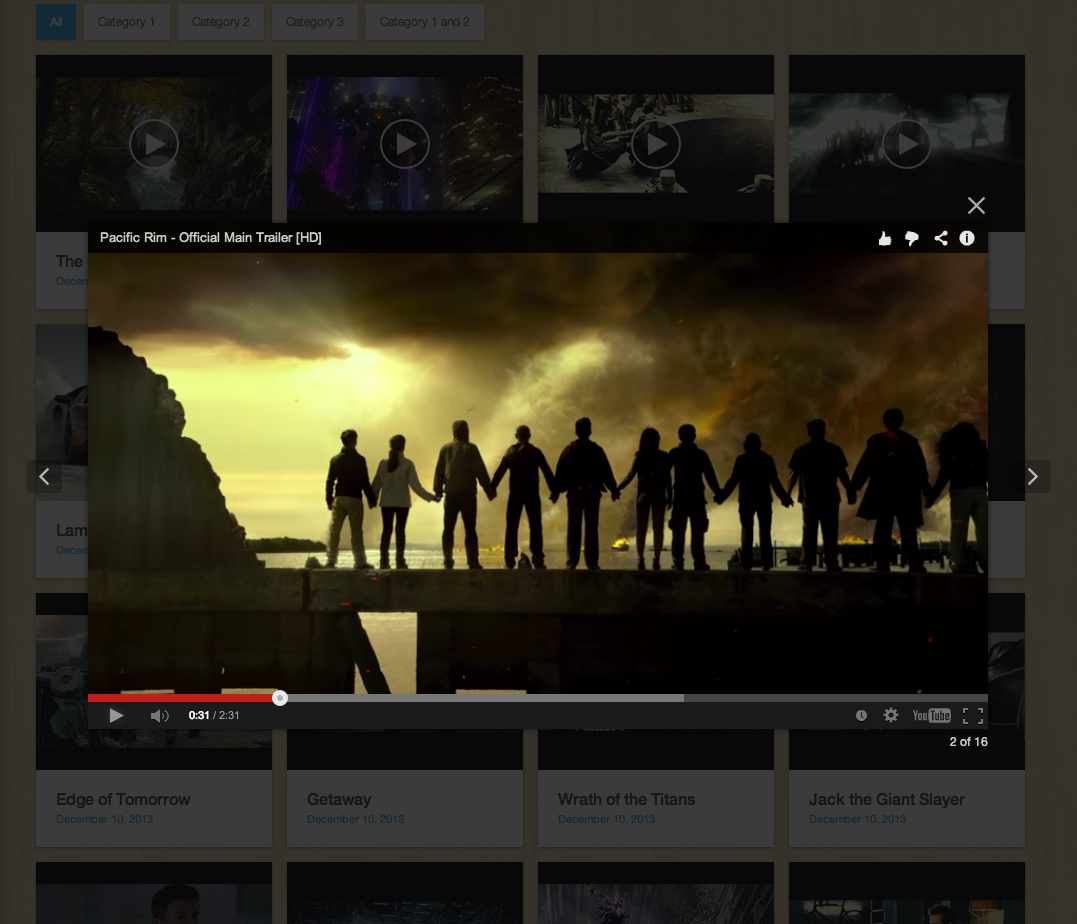The image size is (1077, 924).
Task: Click the YouTube logo in the player
Action: pyautogui.click(x=930, y=715)
